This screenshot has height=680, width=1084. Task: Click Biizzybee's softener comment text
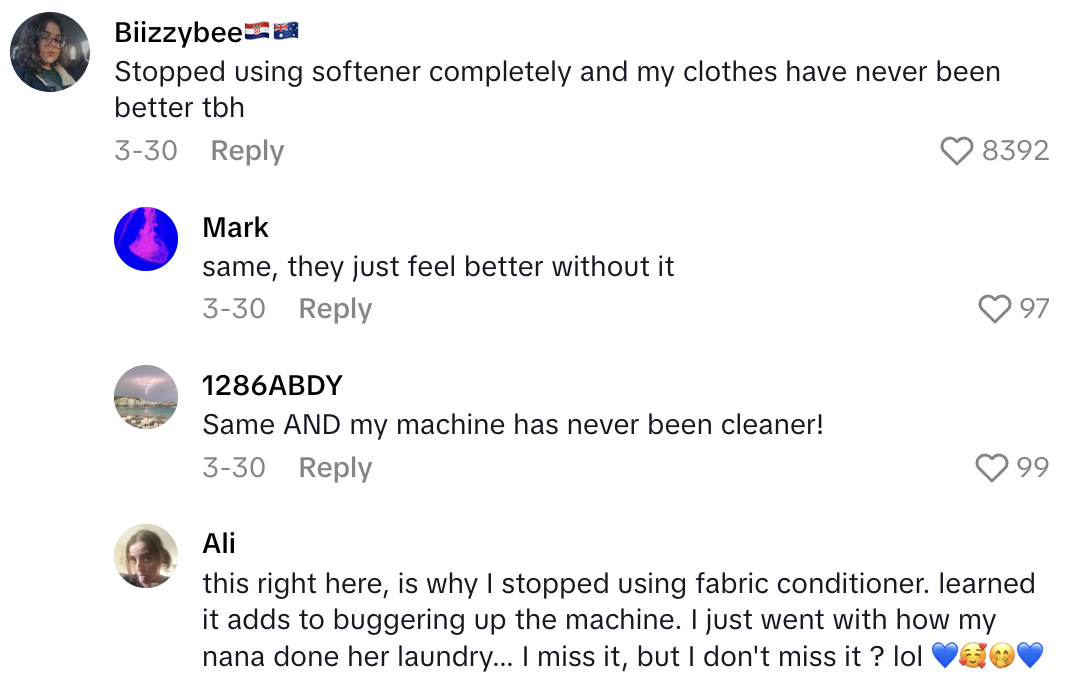556,88
